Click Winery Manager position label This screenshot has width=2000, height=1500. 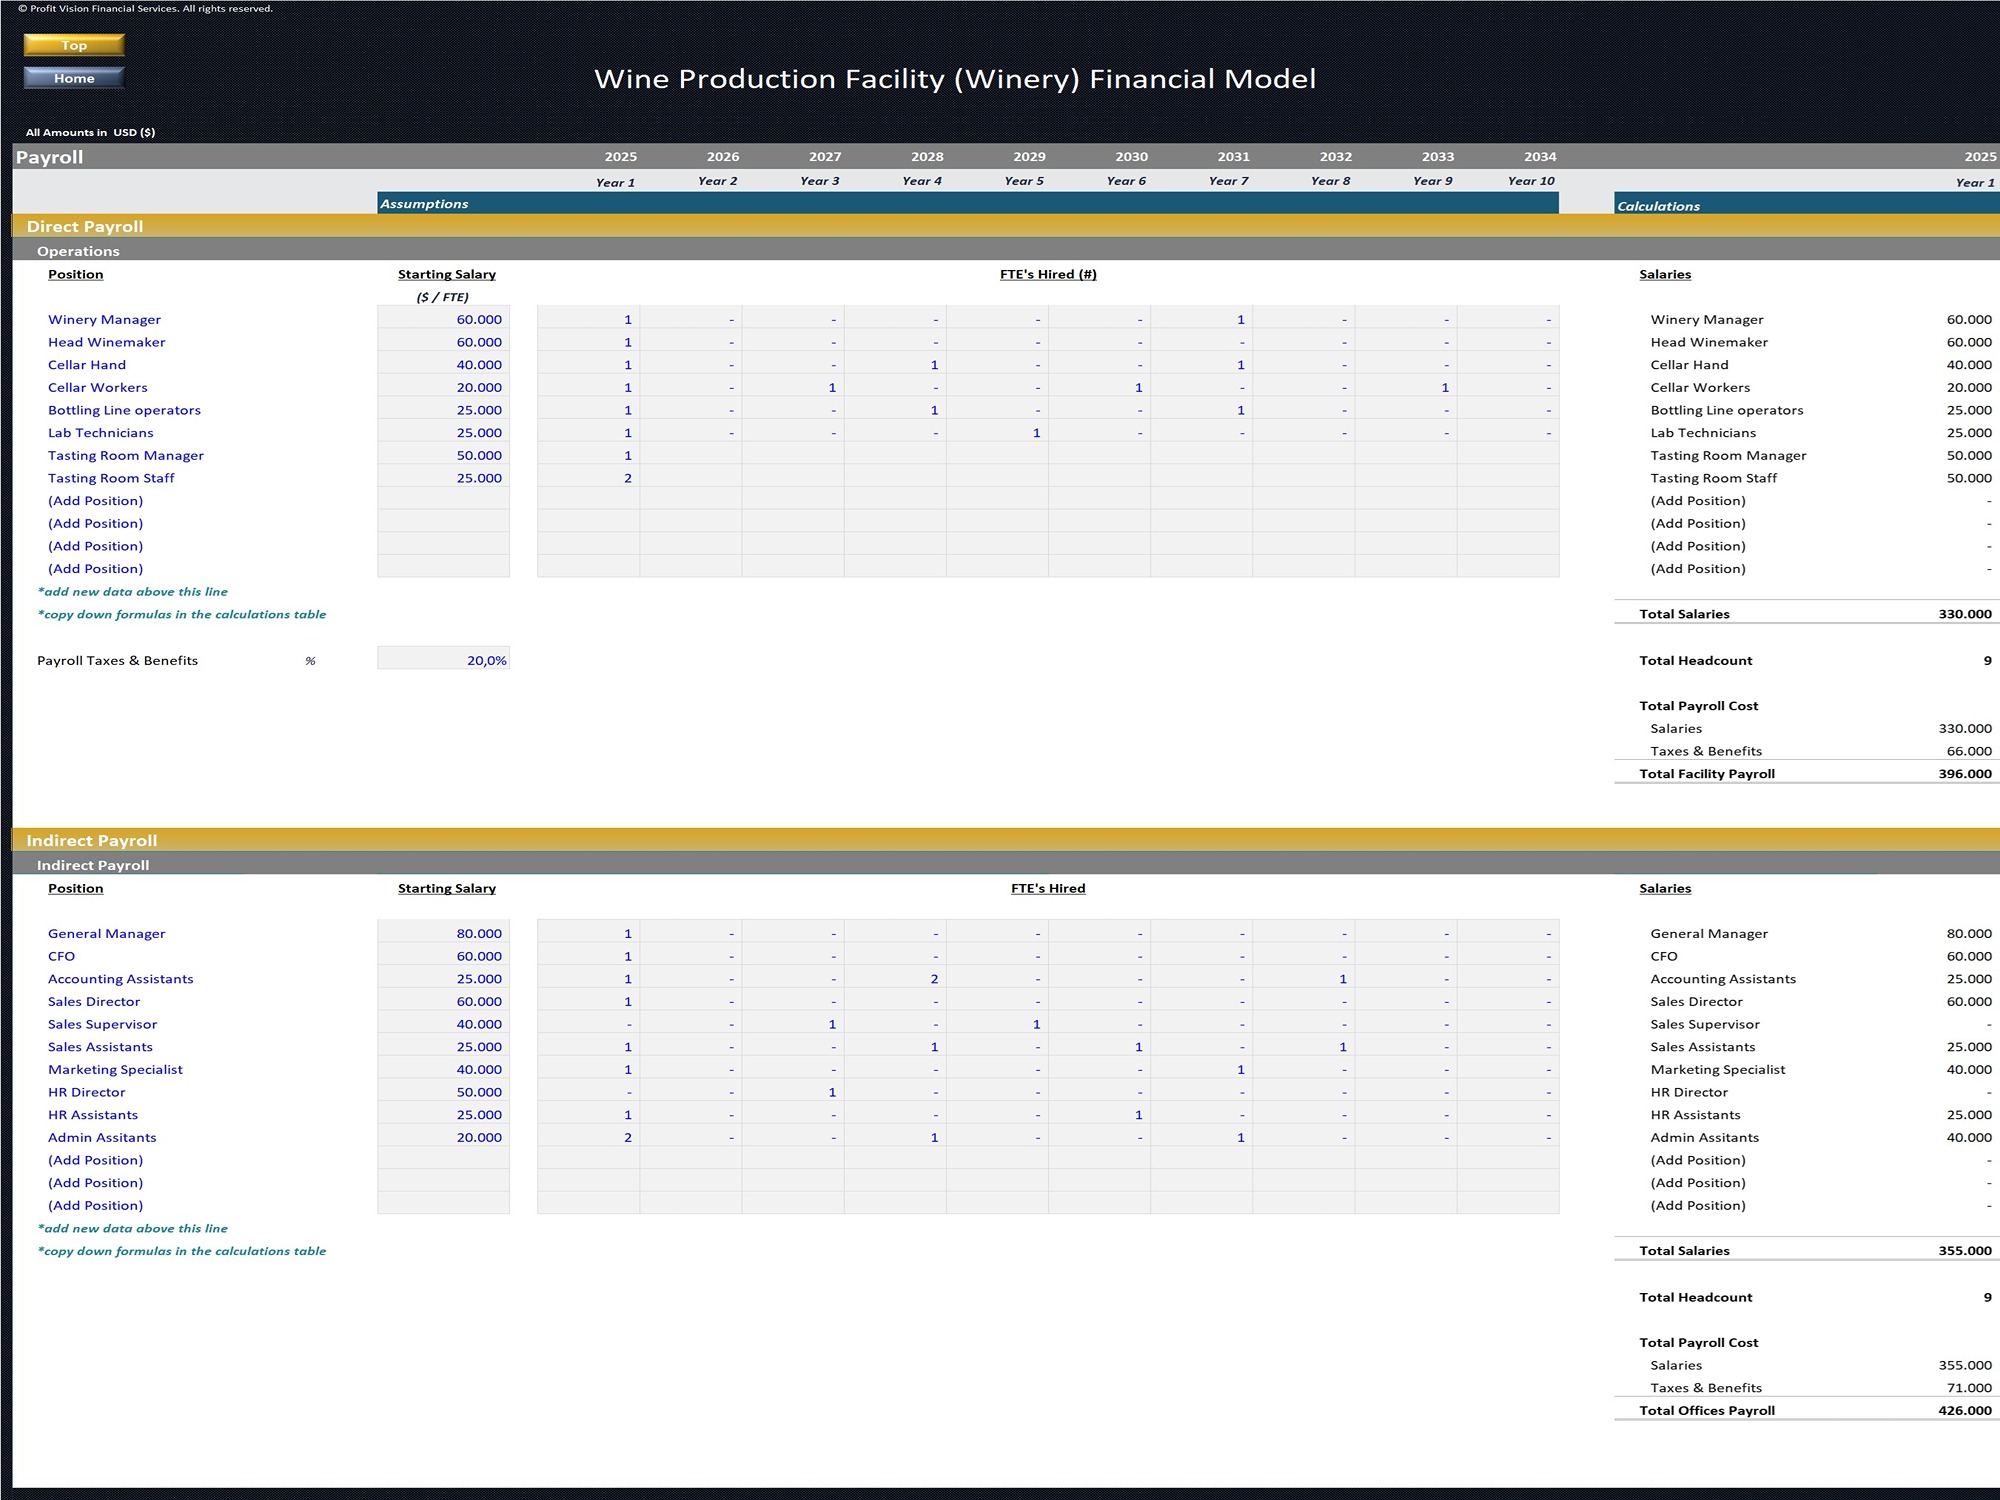(104, 319)
